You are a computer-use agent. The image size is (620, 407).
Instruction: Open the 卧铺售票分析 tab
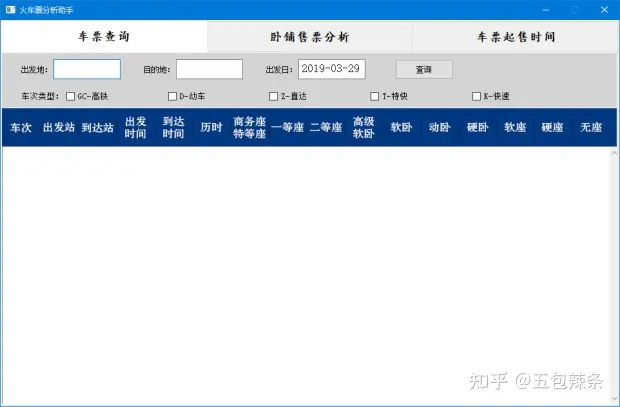tap(310, 37)
